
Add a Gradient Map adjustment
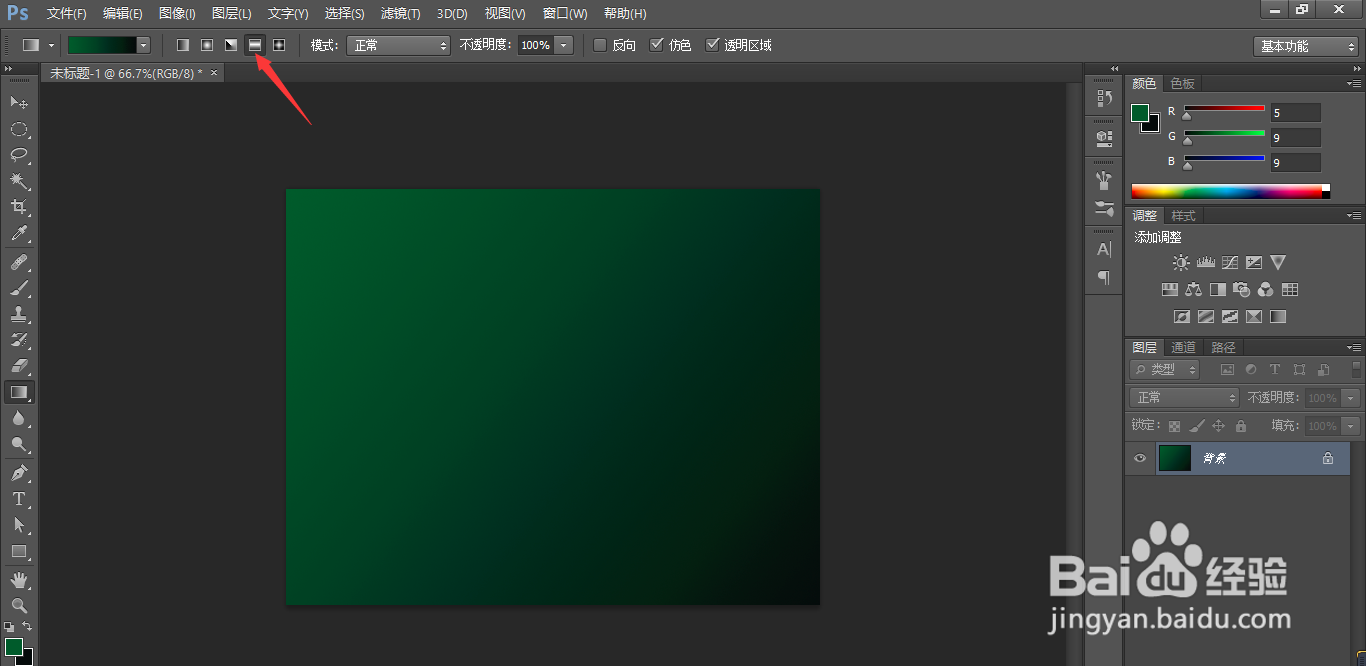point(1278,317)
